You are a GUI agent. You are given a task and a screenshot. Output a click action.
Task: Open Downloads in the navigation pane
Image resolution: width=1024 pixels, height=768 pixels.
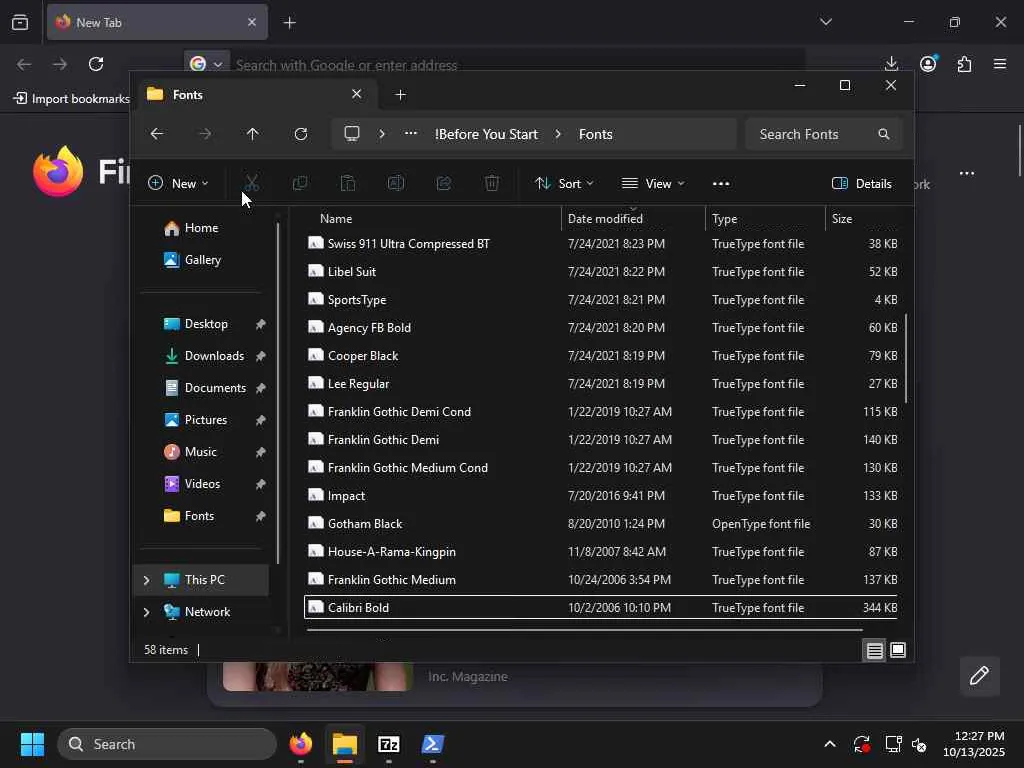(x=214, y=356)
